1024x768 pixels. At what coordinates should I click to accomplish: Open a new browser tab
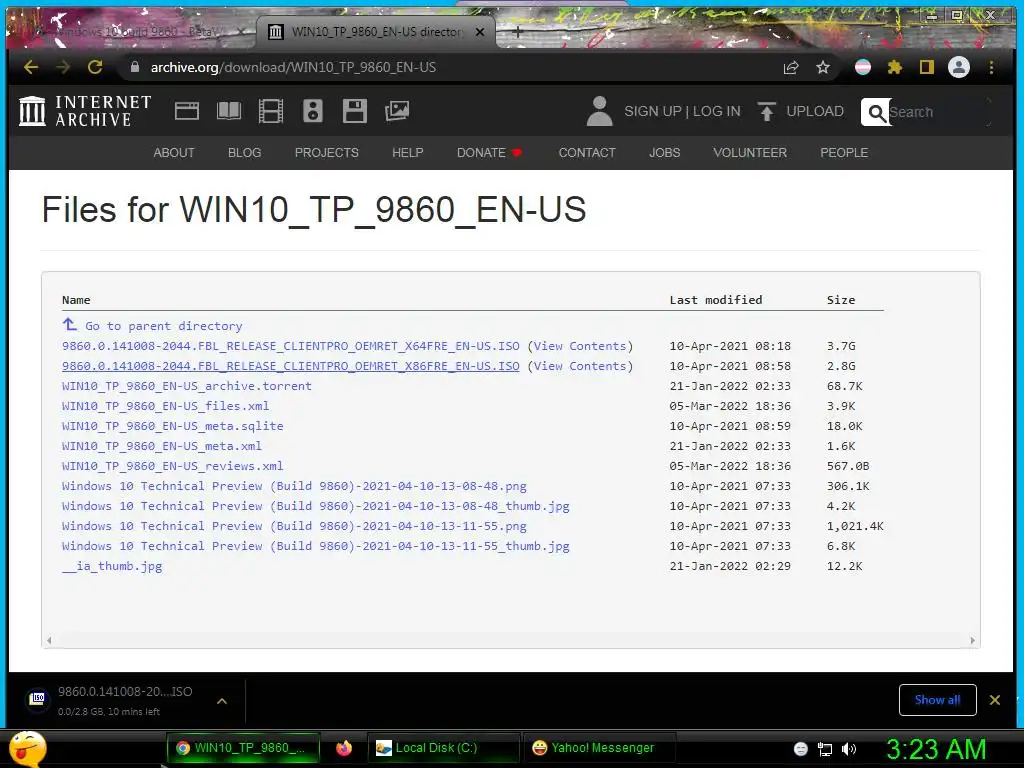coord(517,31)
